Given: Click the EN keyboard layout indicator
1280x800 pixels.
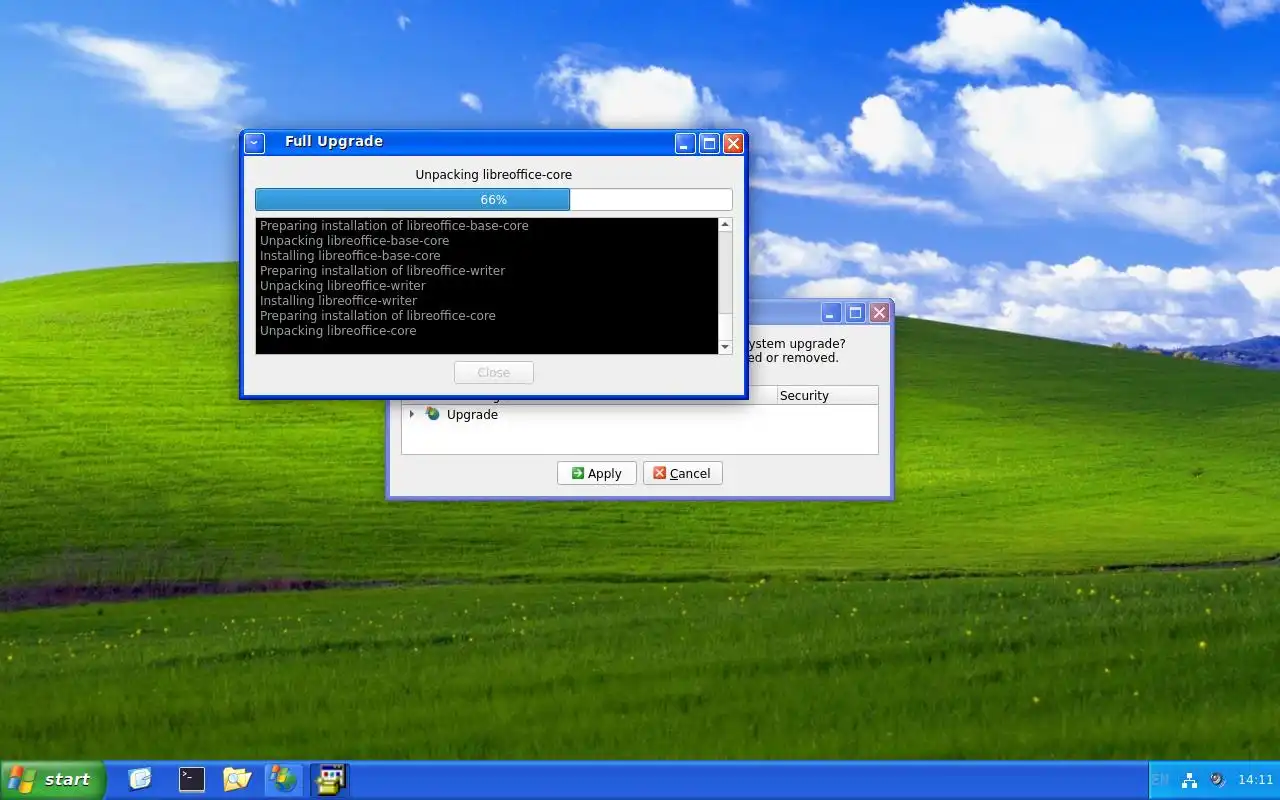Looking at the screenshot, I should 1161,780.
